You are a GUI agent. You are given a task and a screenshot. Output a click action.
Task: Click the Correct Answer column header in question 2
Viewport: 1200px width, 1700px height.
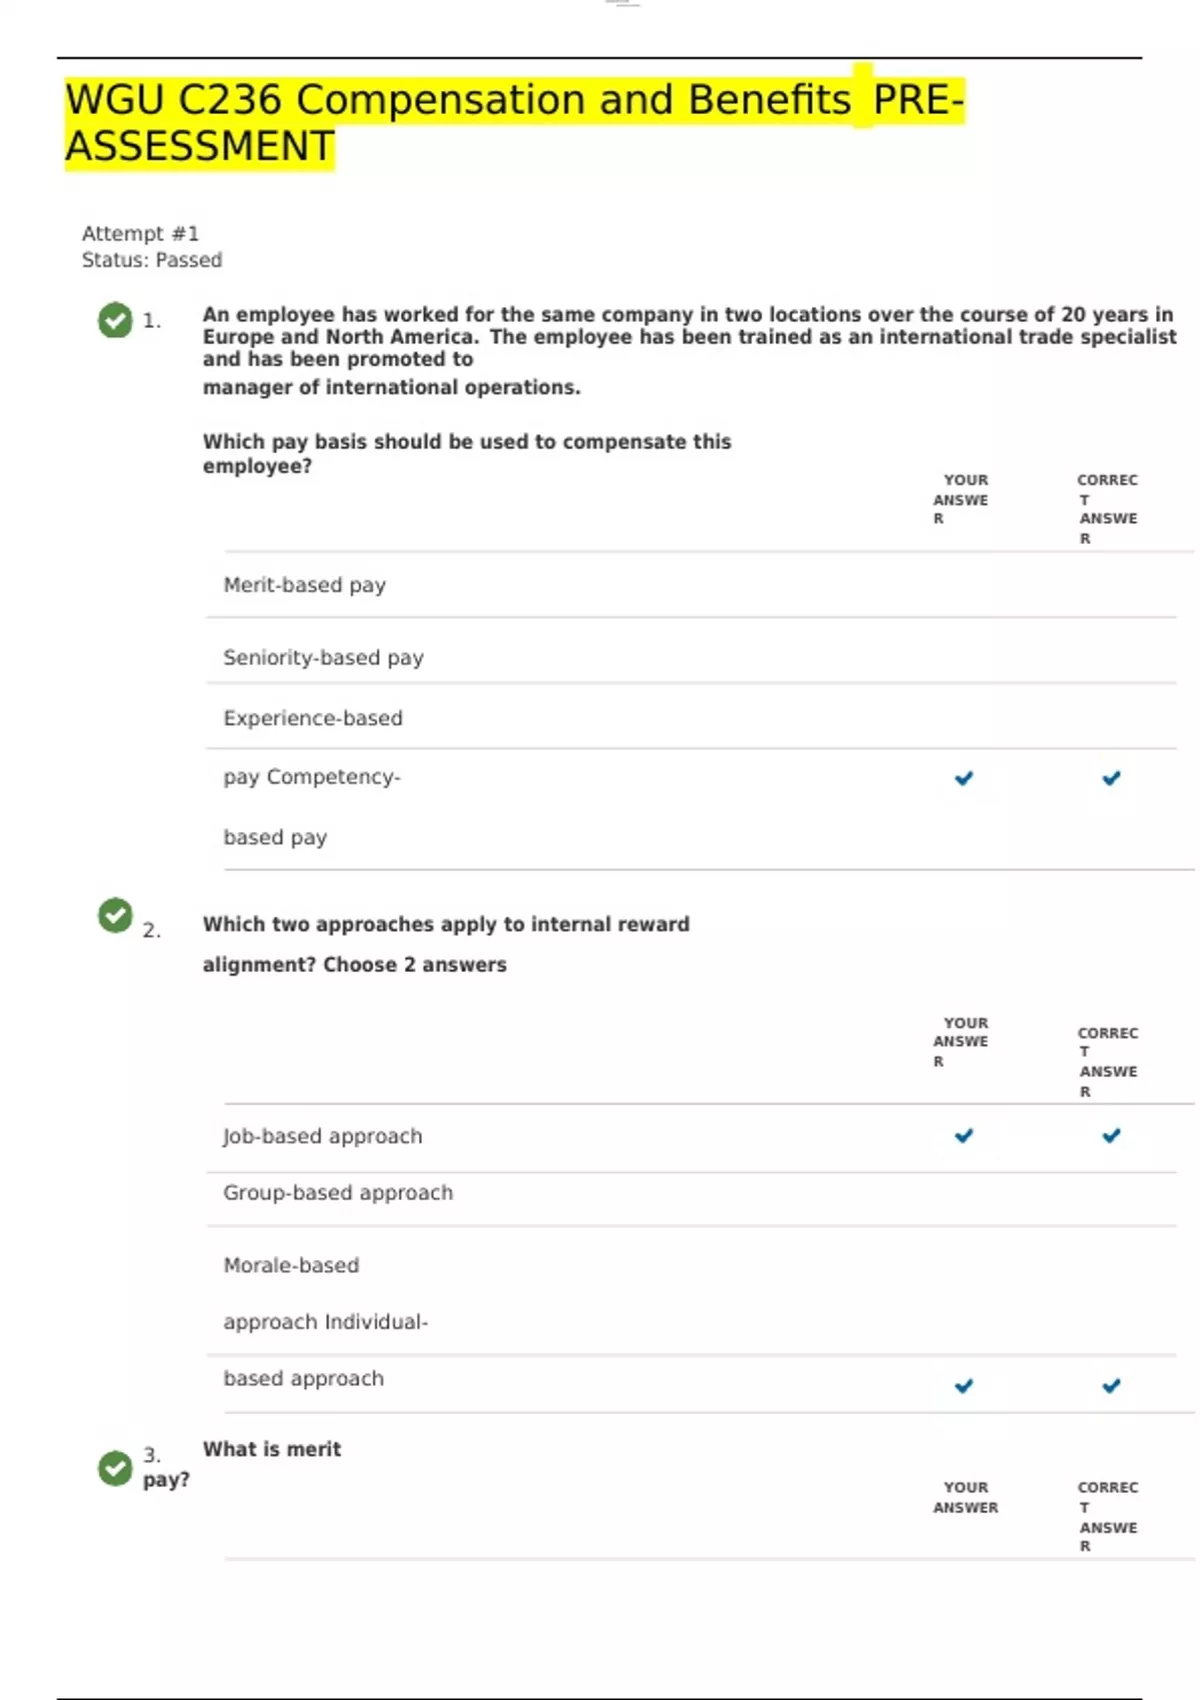[1107, 1061]
